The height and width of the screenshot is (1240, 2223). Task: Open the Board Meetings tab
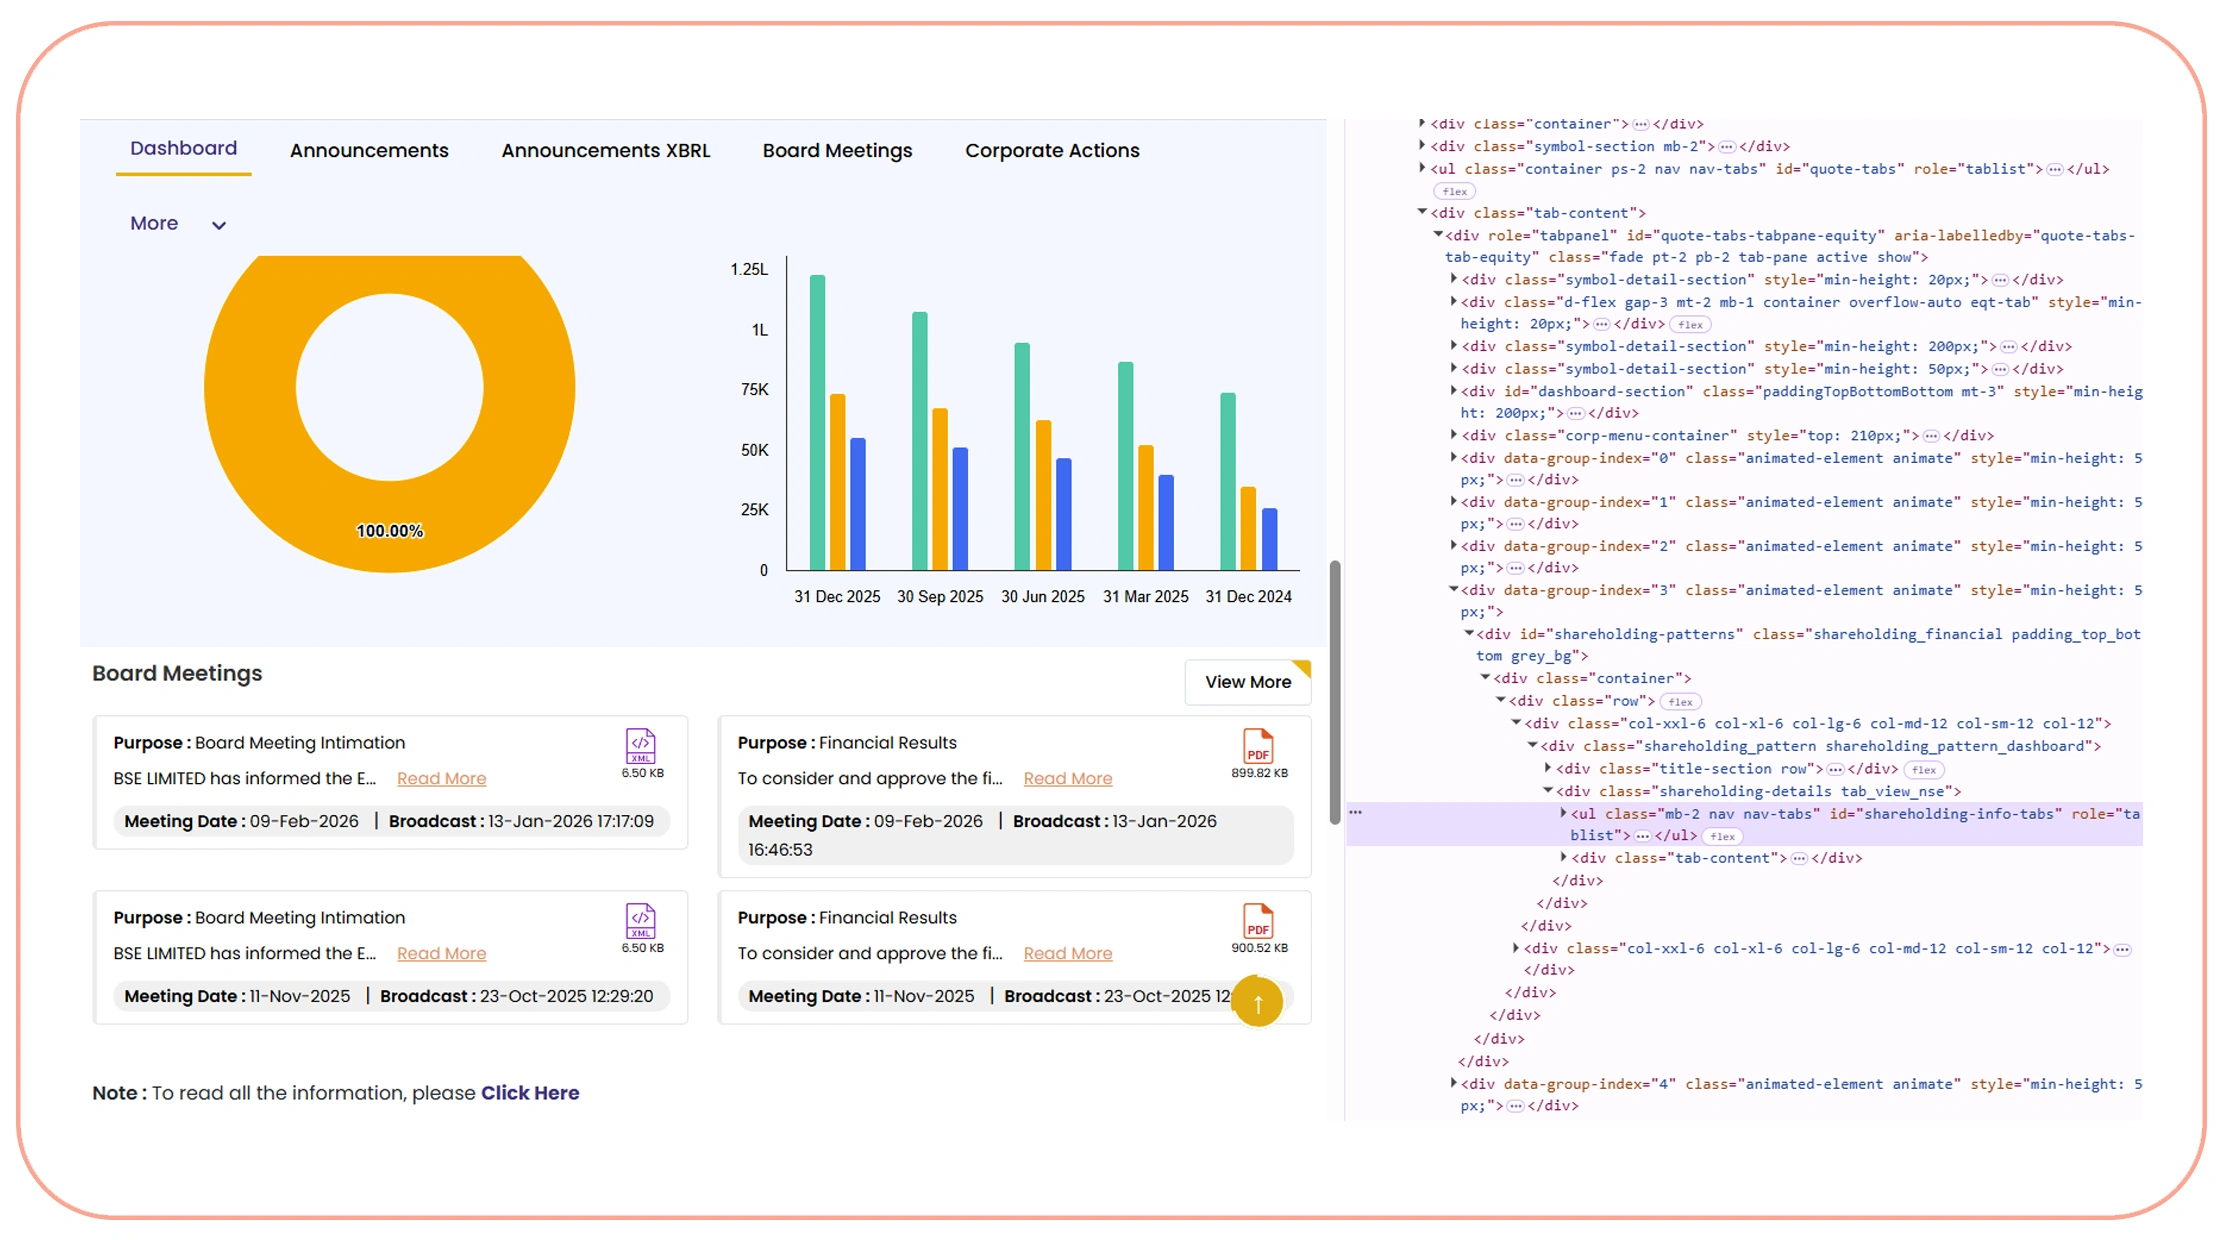click(837, 151)
